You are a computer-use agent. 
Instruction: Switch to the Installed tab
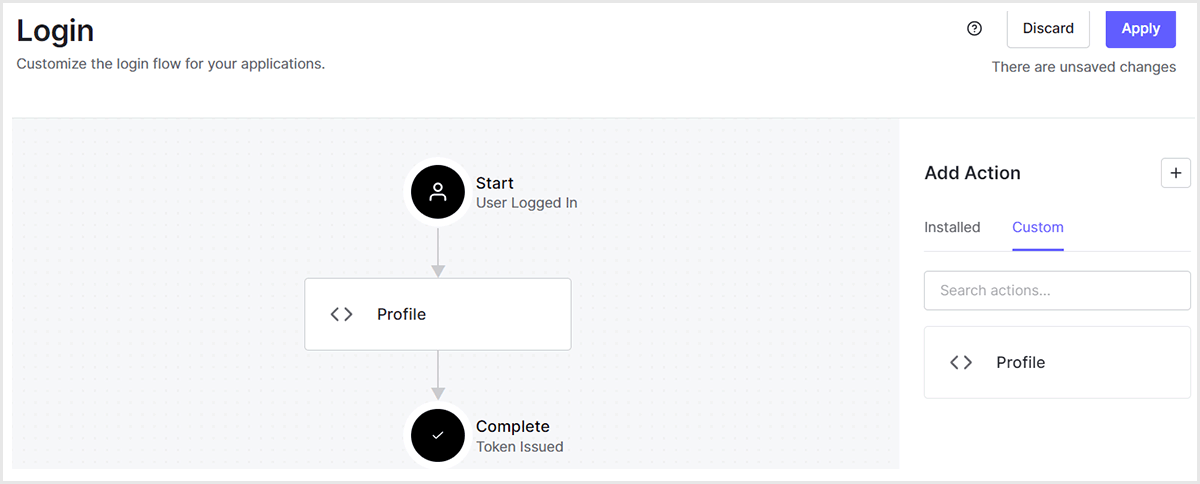click(x=952, y=227)
